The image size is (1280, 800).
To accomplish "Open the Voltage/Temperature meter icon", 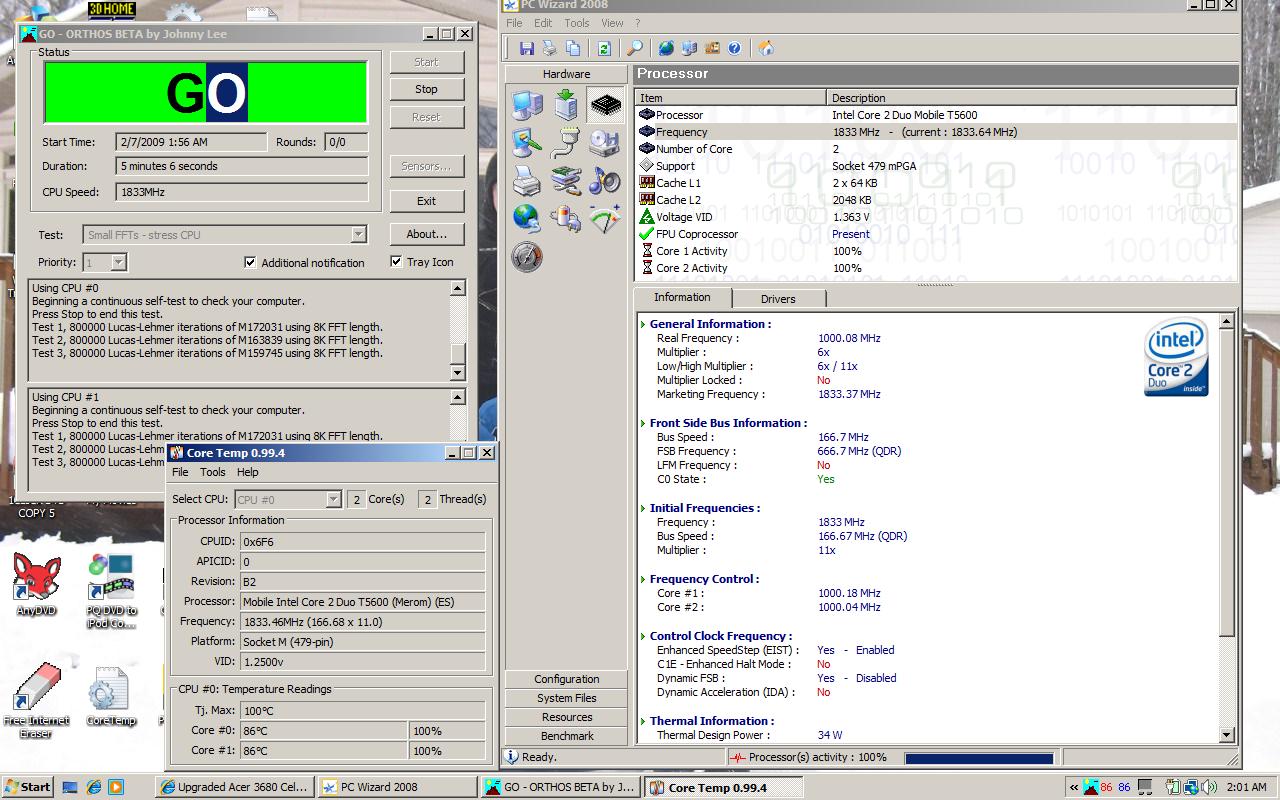I will (x=604, y=218).
